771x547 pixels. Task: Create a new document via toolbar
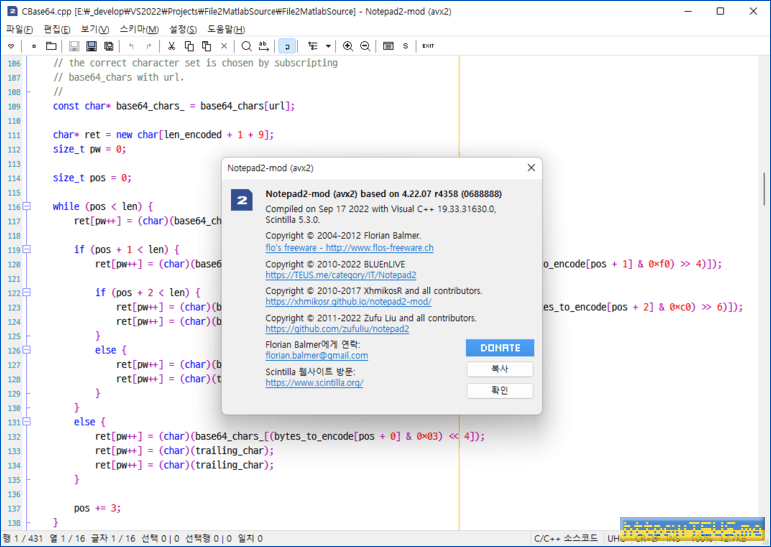[x=33, y=46]
